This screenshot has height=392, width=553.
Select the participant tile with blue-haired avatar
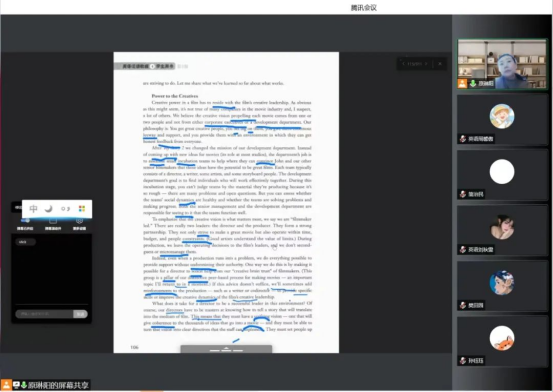(x=502, y=285)
